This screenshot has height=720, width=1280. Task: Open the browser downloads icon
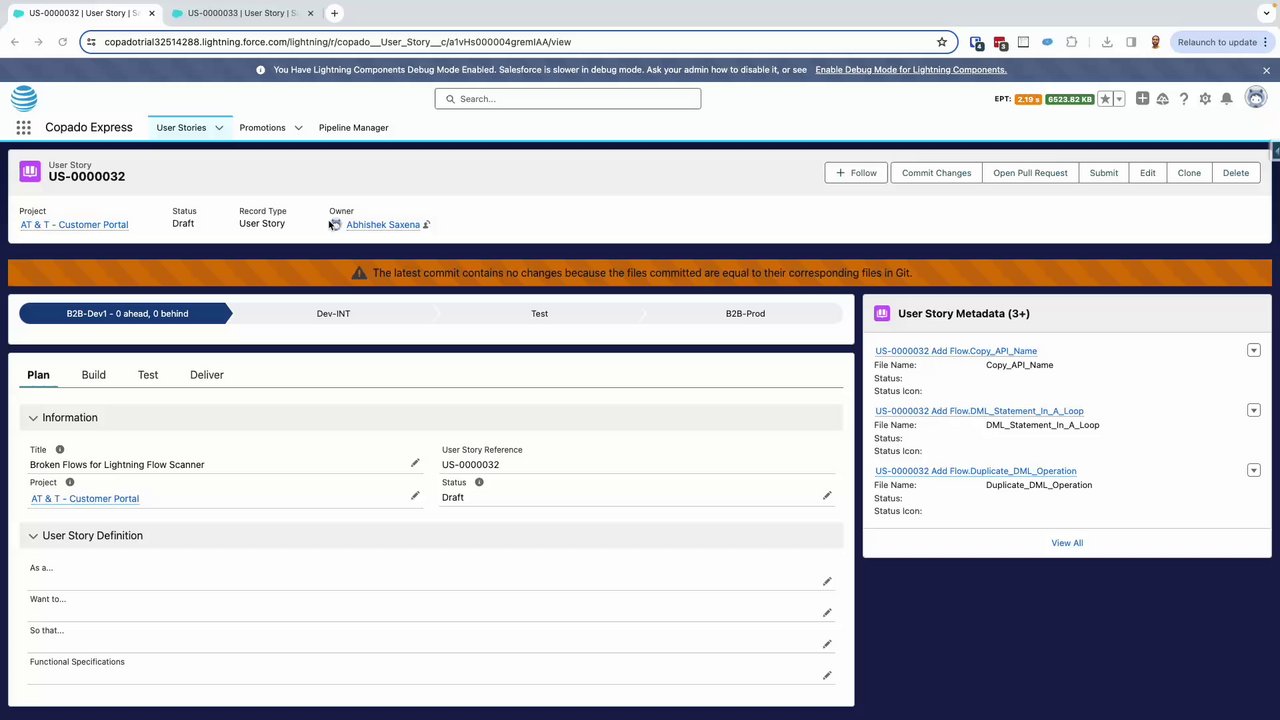point(1107,42)
